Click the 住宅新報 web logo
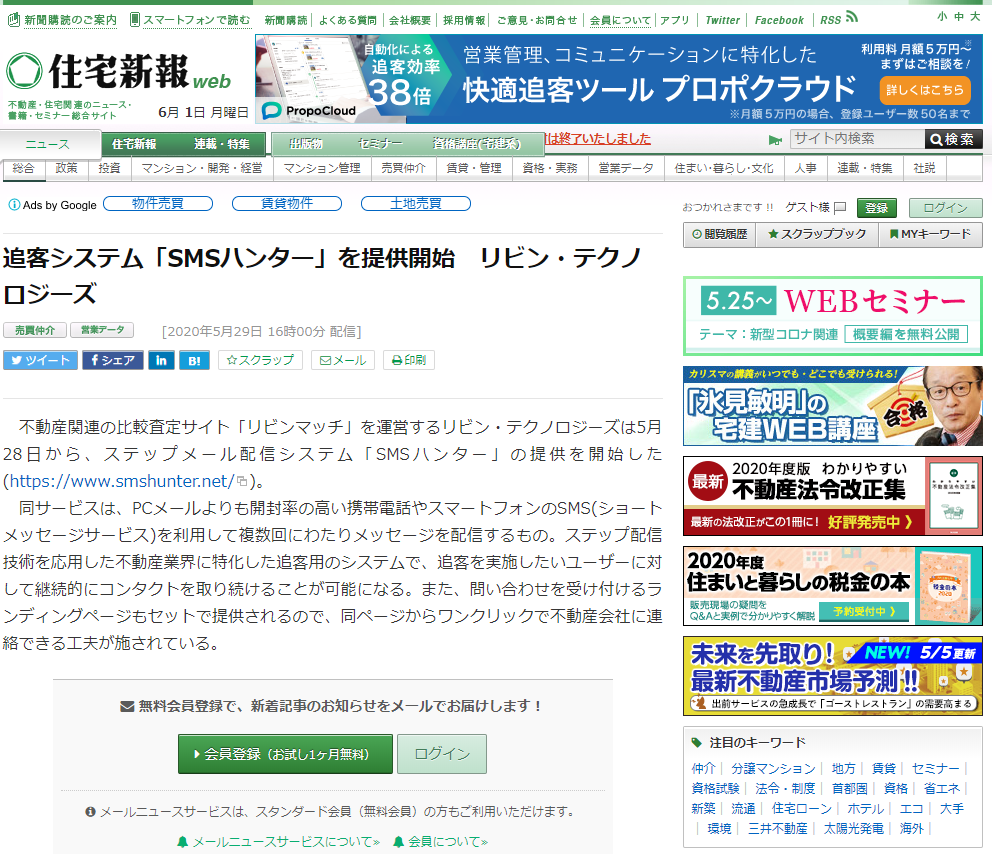Viewport: 992px width, 854px height. 119,71
